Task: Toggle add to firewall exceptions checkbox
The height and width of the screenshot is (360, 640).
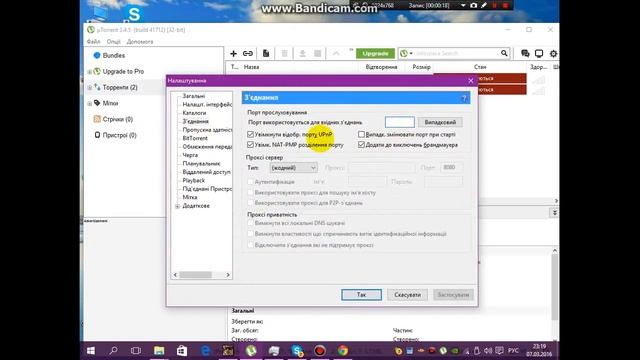Action: point(361,144)
